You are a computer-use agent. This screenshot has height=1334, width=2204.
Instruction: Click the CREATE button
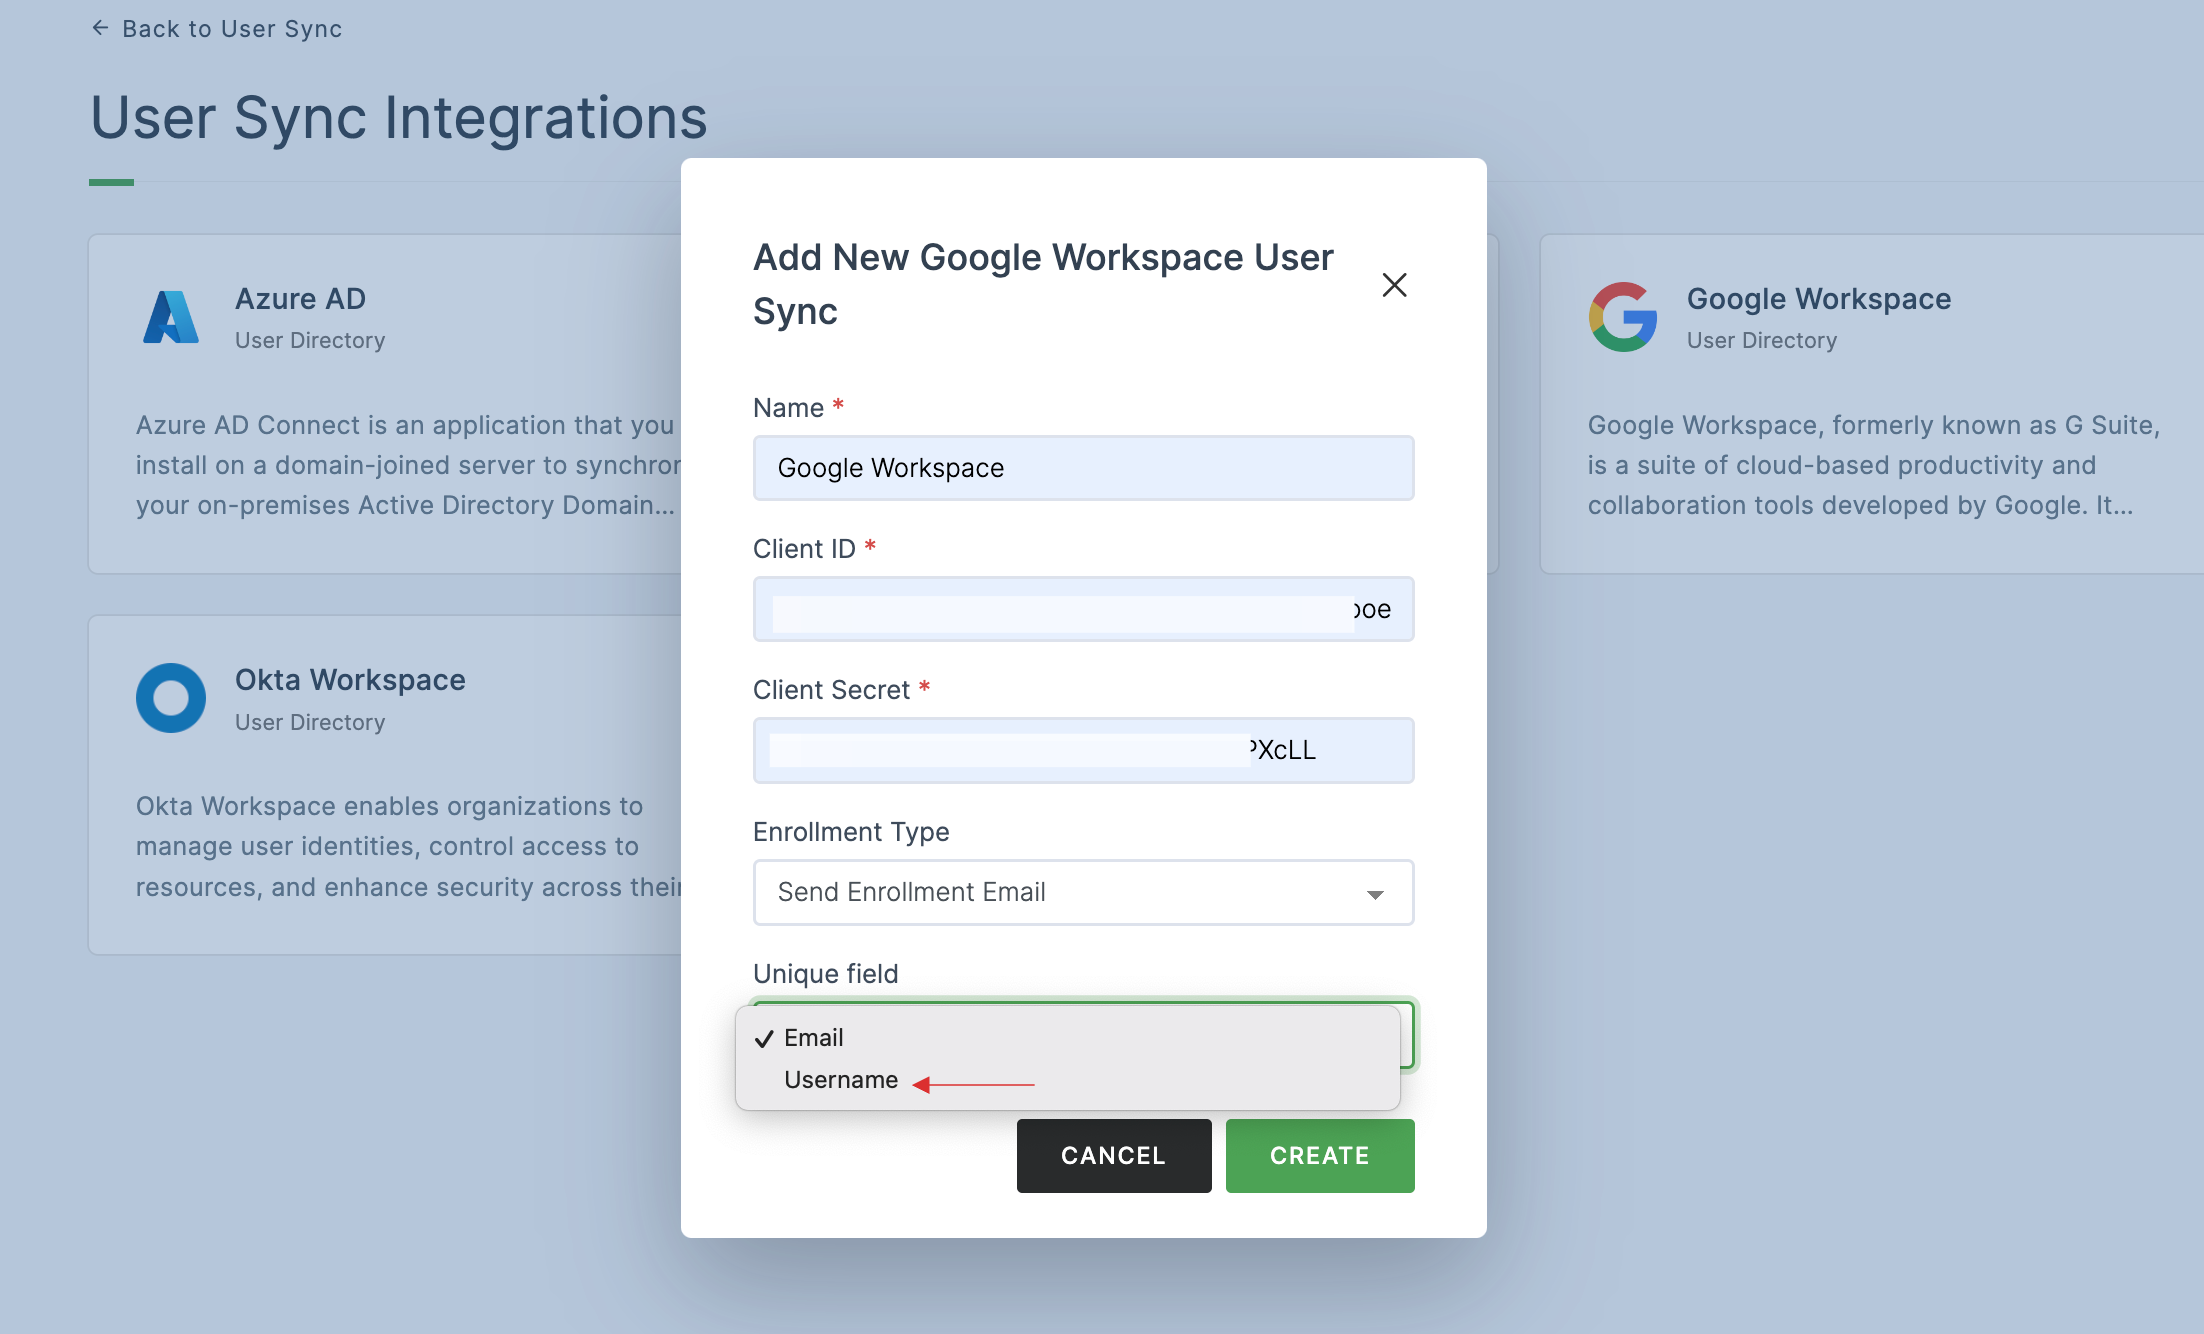(x=1320, y=1156)
